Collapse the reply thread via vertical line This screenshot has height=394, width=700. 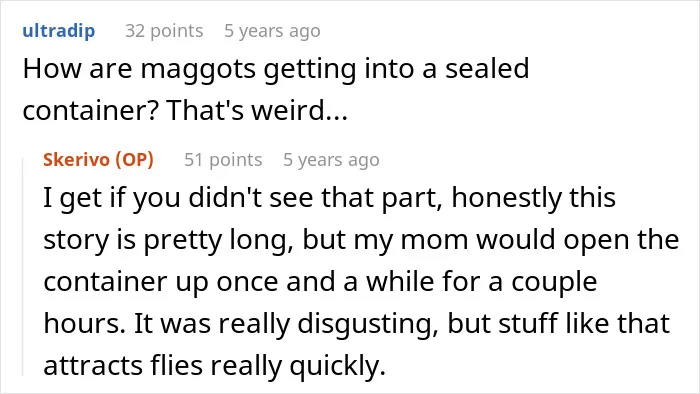tap(23, 266)
